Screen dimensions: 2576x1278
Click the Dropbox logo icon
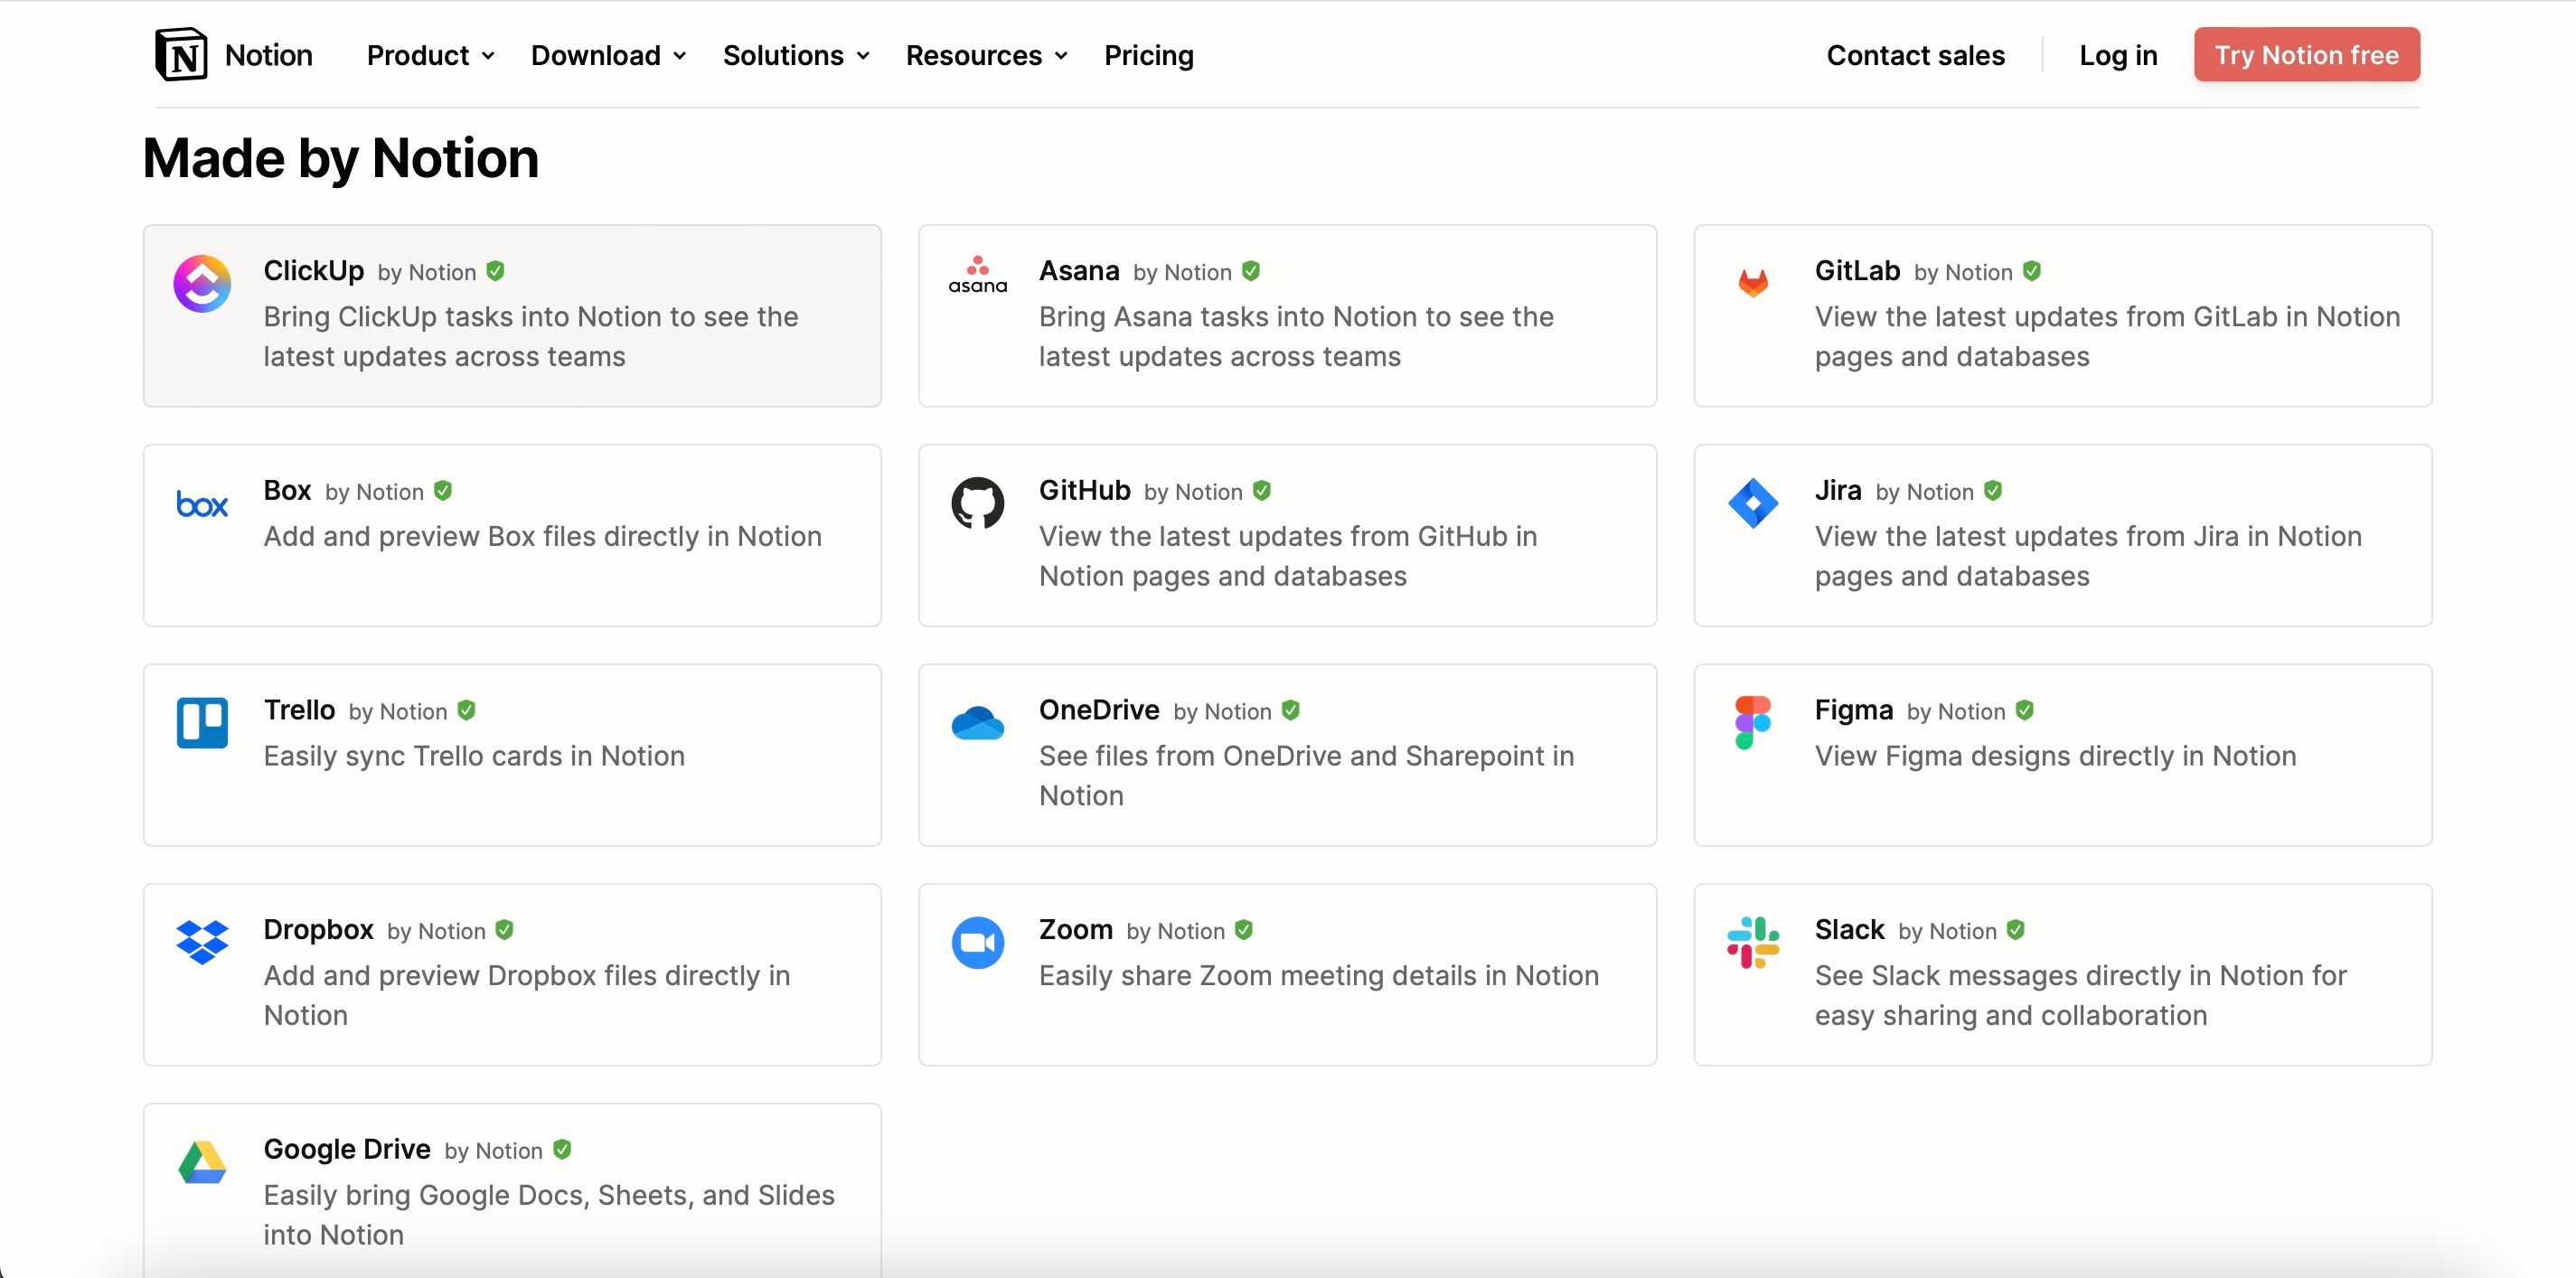point(202,942)
